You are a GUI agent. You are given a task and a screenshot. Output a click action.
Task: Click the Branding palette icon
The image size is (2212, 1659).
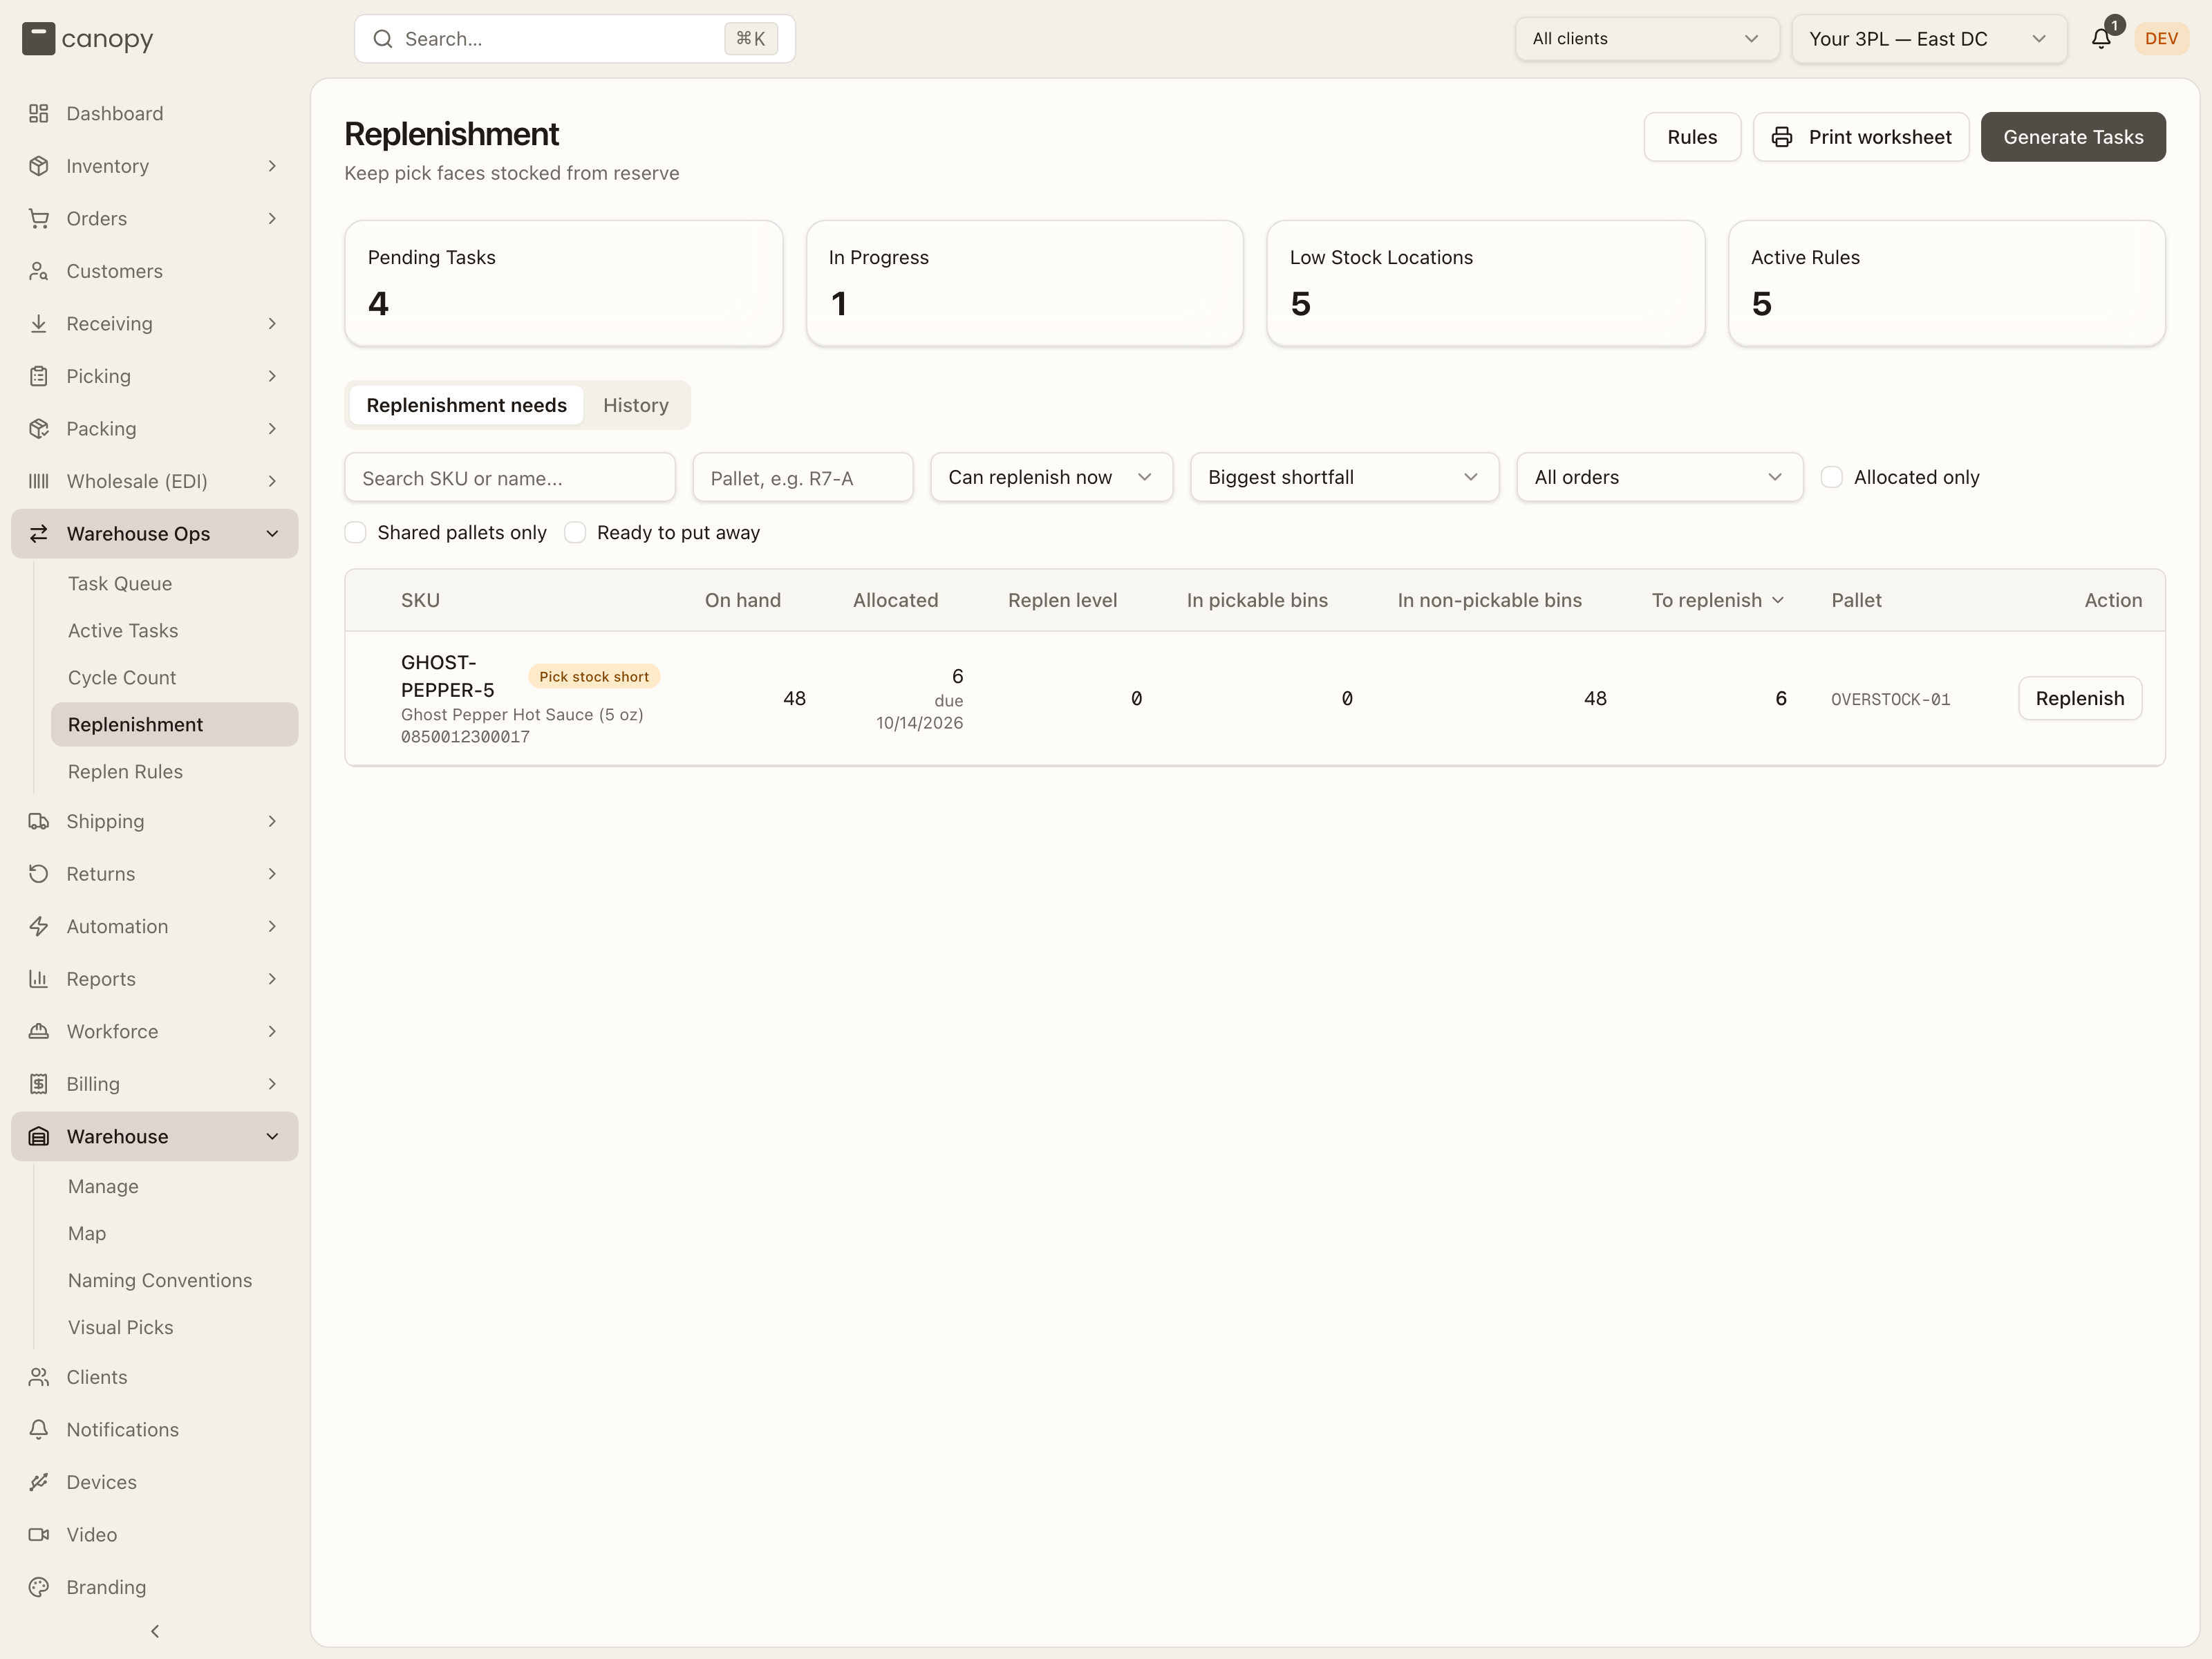coord(38,1587)
